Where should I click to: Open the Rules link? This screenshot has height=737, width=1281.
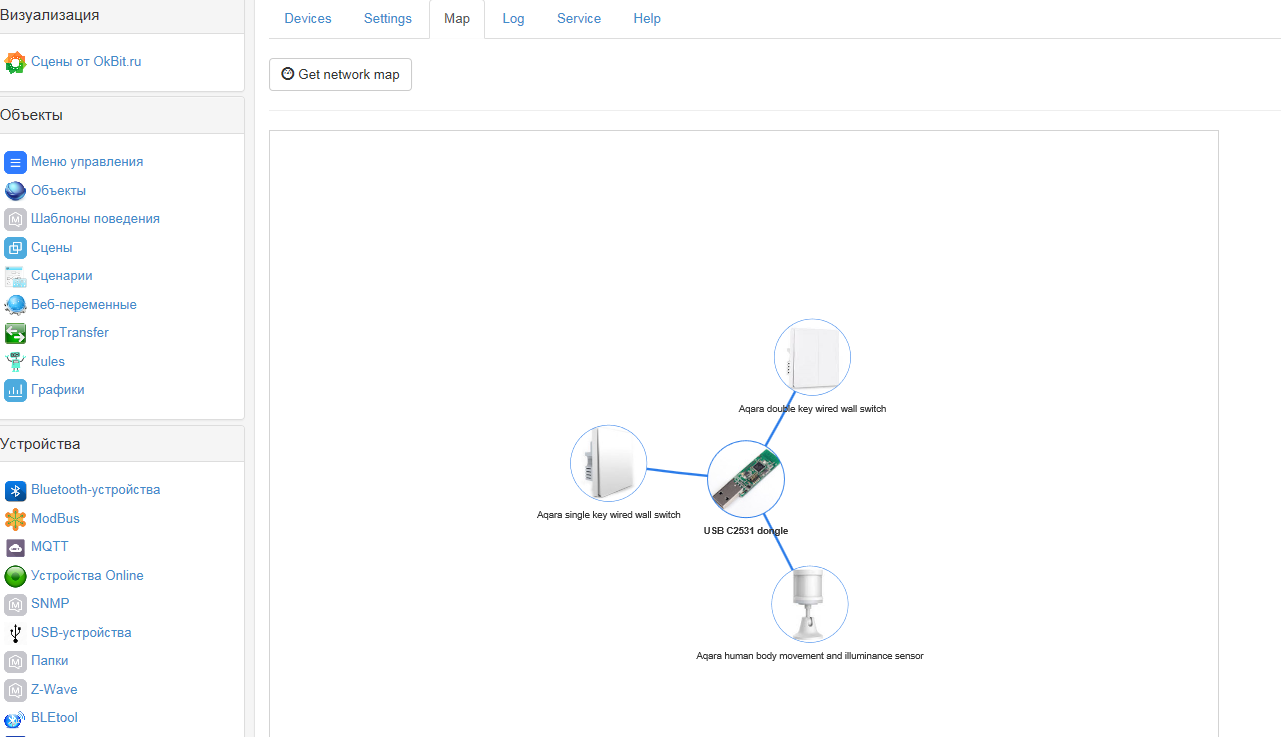click(x=48, y=362)
